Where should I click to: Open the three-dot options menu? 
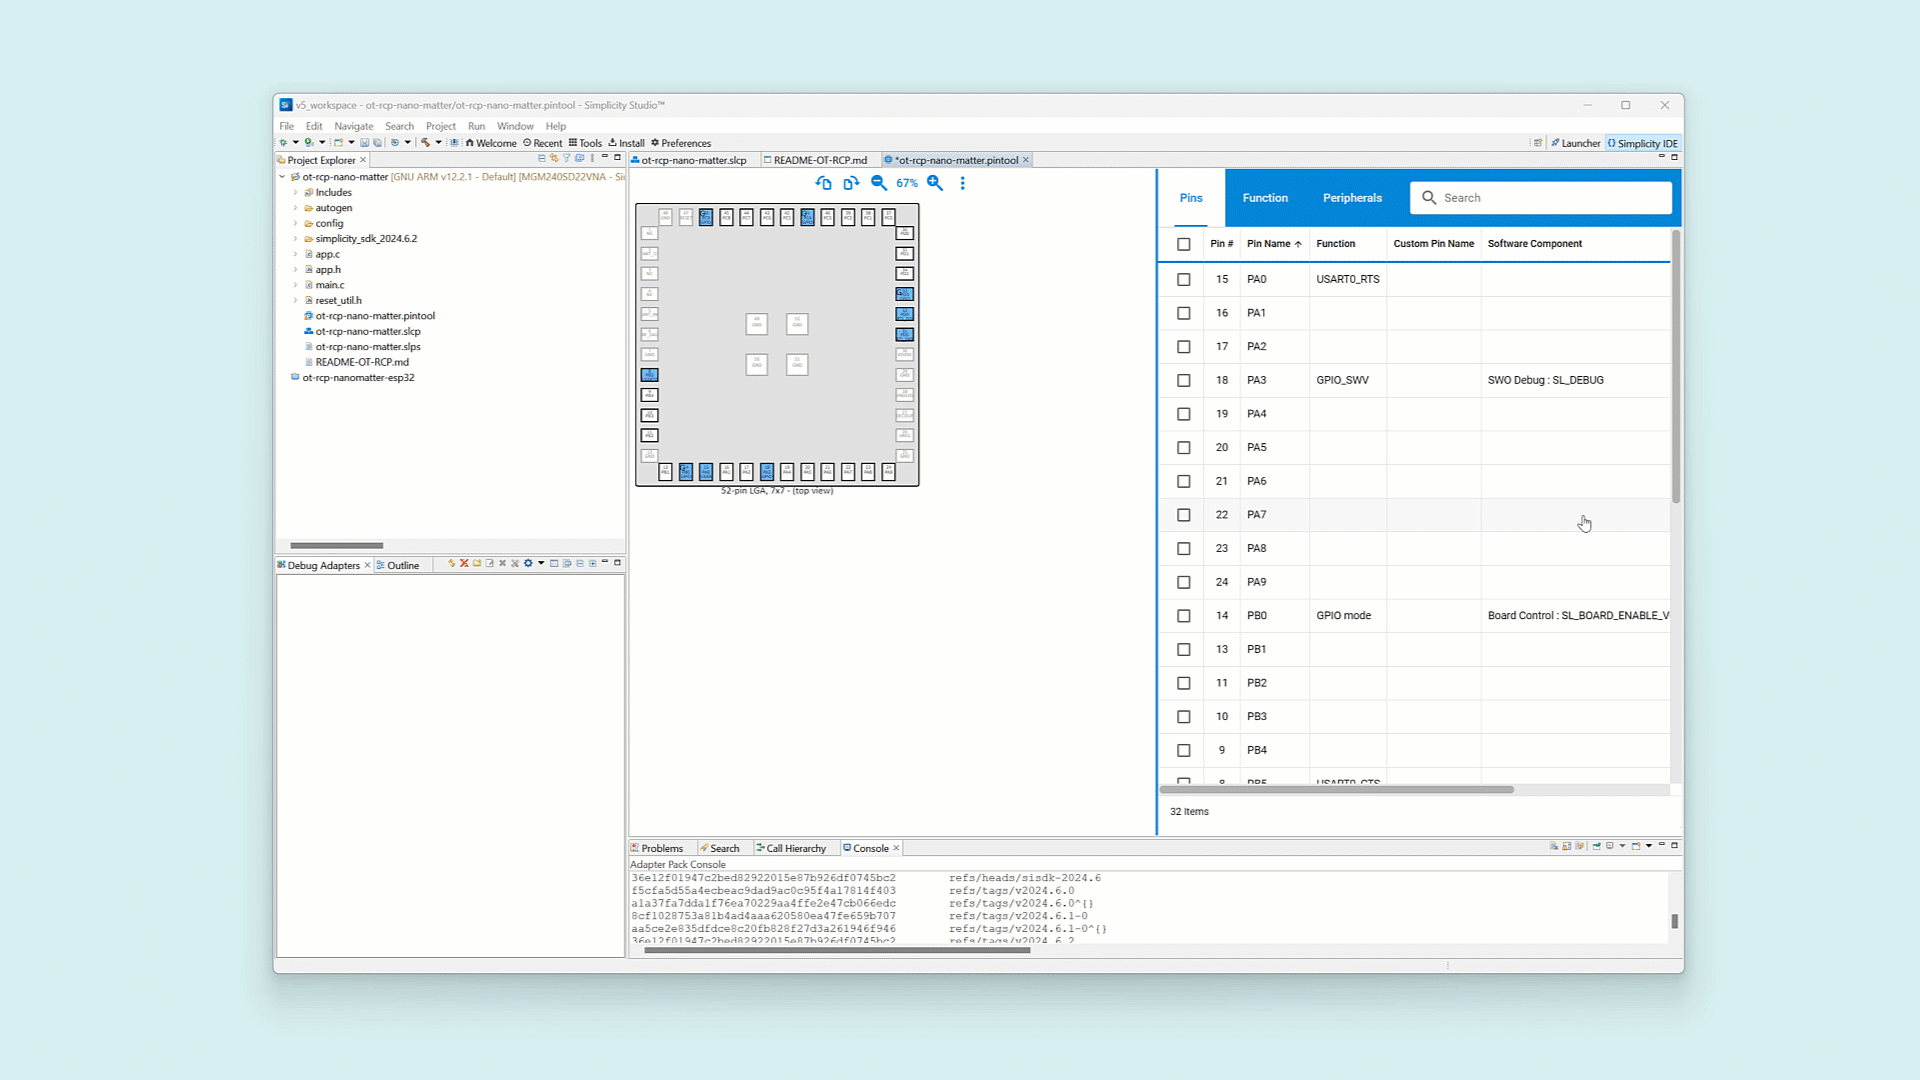coord(963,183)
